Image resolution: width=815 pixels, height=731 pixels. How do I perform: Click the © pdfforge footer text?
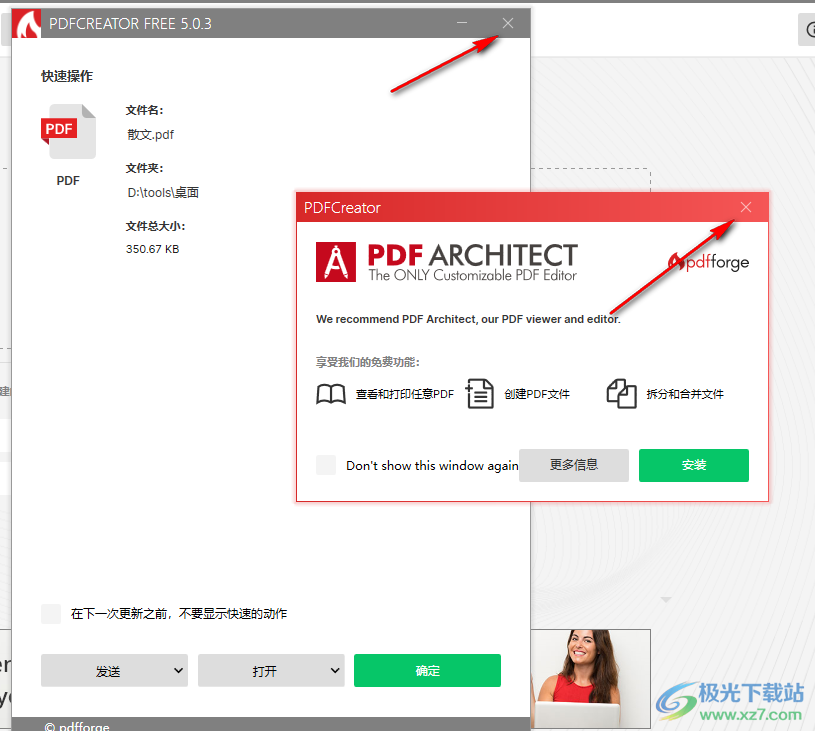[77, 726]
